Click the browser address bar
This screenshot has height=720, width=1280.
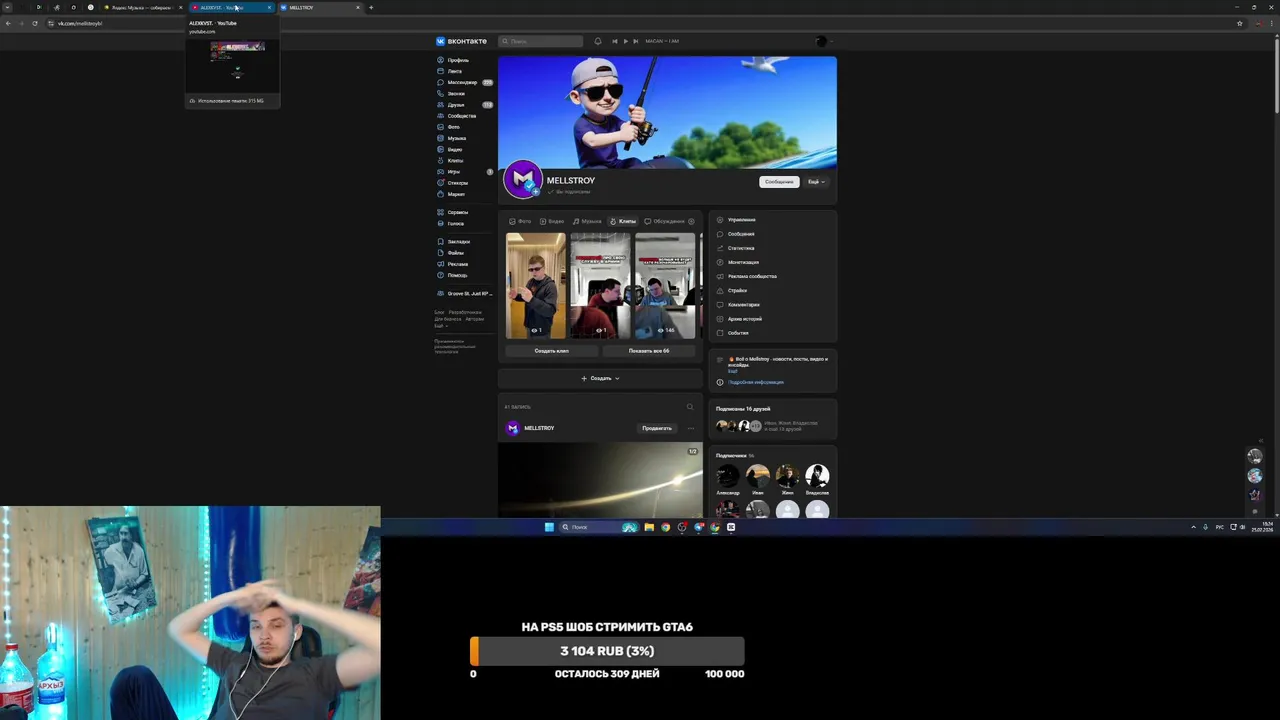pos(640,23)
